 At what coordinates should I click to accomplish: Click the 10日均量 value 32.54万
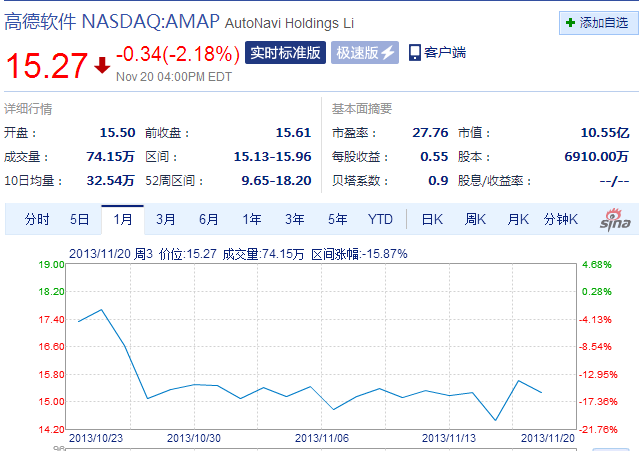(x=110, y=180)
